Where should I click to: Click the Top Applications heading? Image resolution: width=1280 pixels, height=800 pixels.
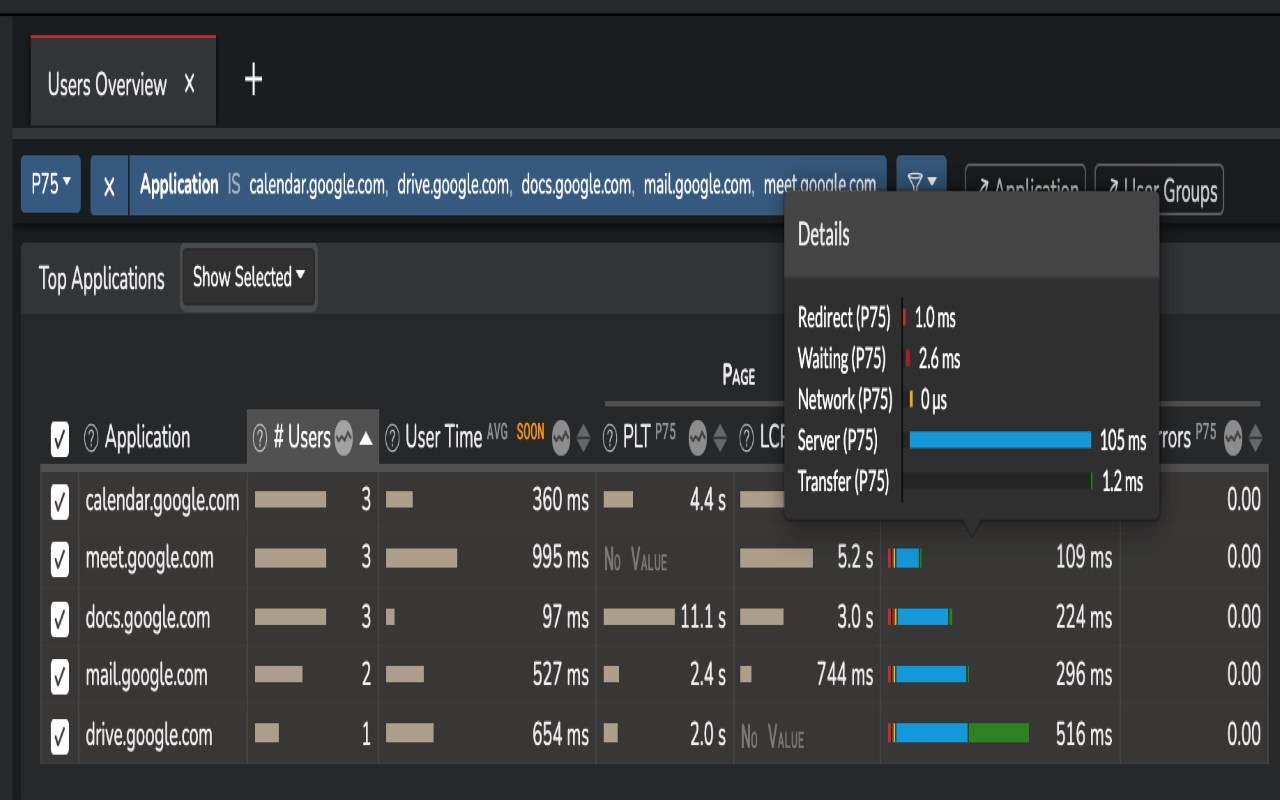pos(101,278)
